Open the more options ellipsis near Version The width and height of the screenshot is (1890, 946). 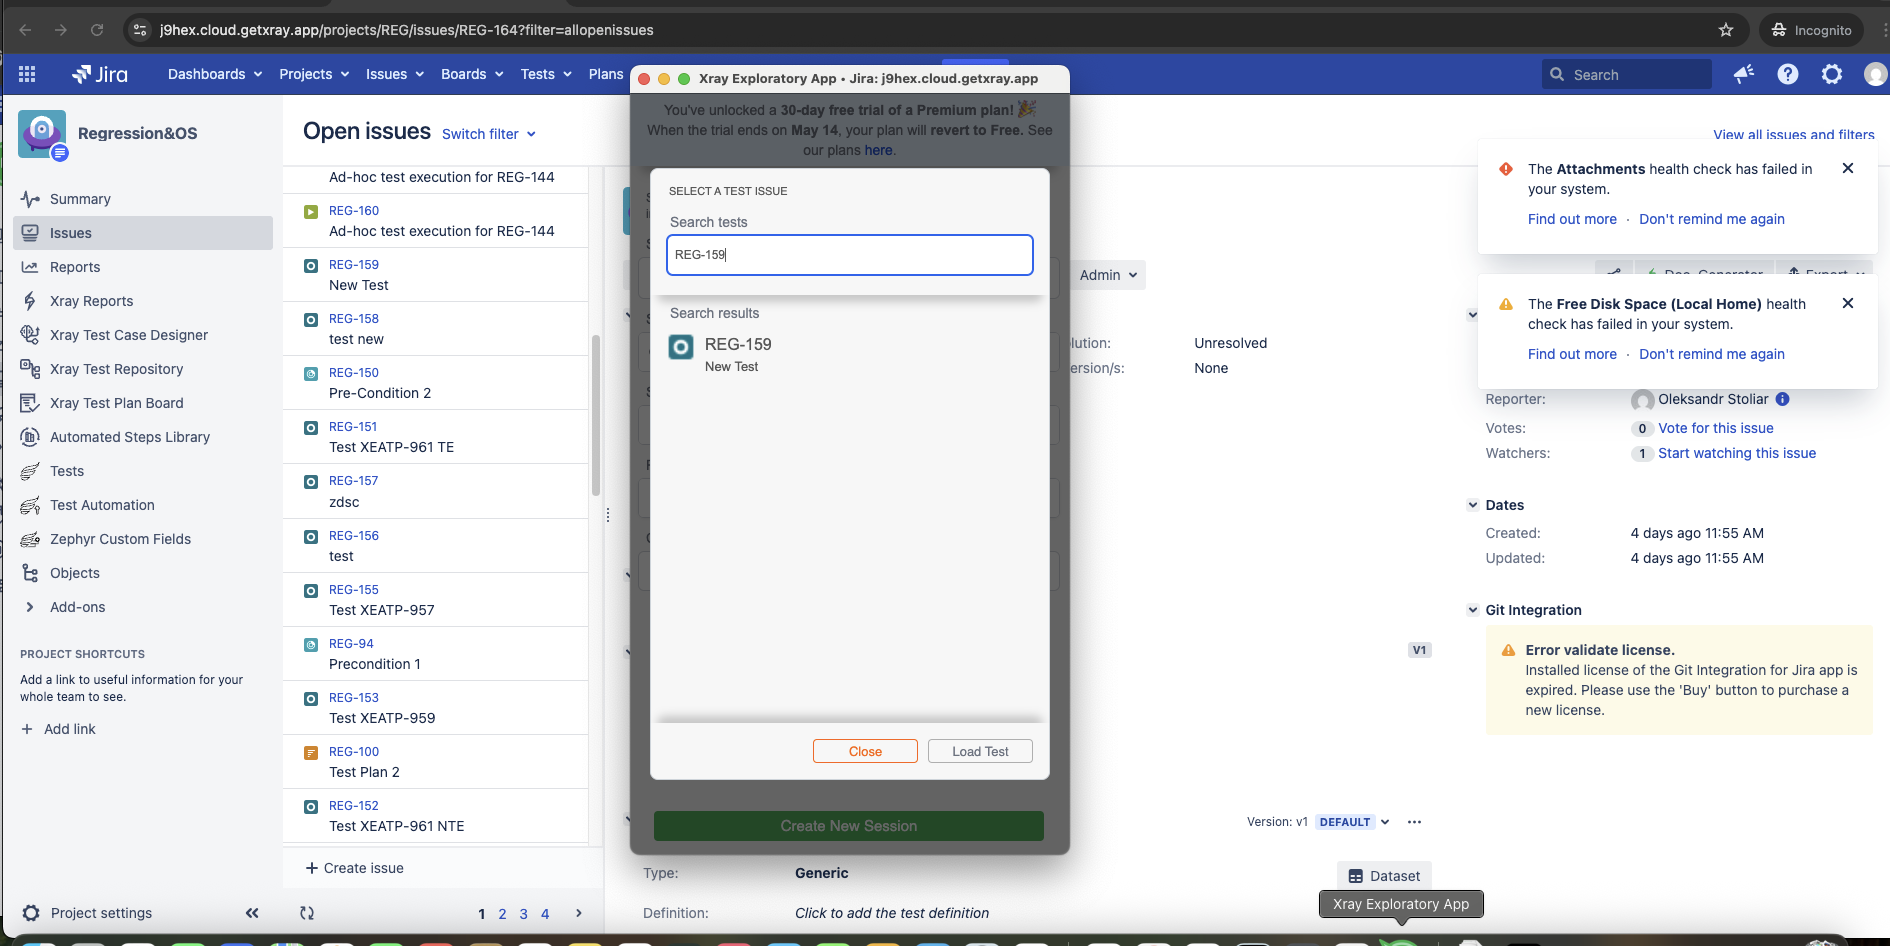1414,822
